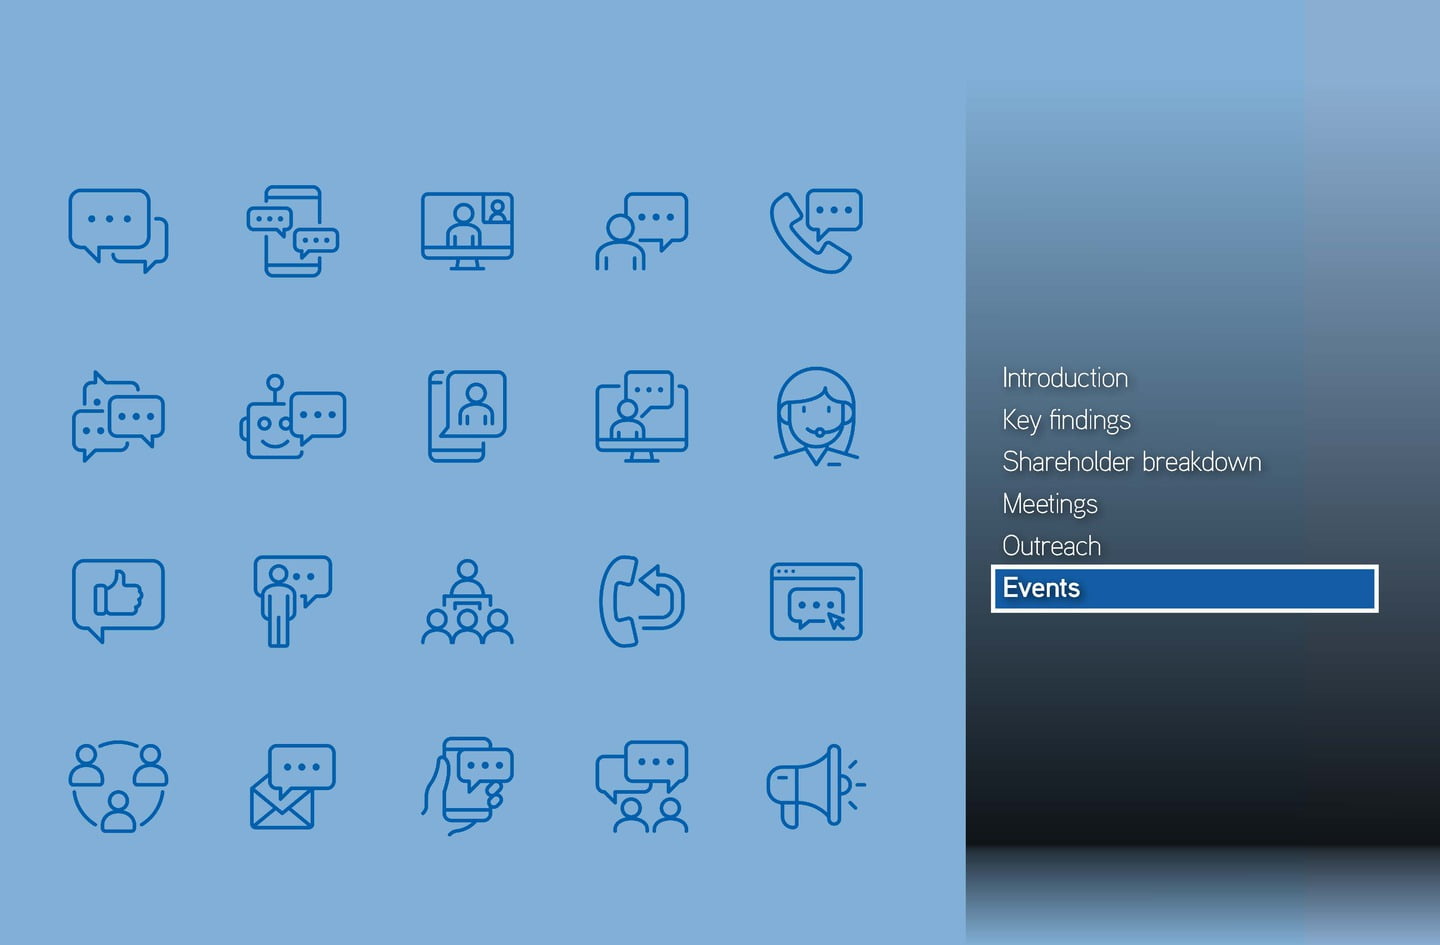Viewport: 1440px width, 945px height.
Task: Click the megaphone announcement icon
Action: [815, 786]
